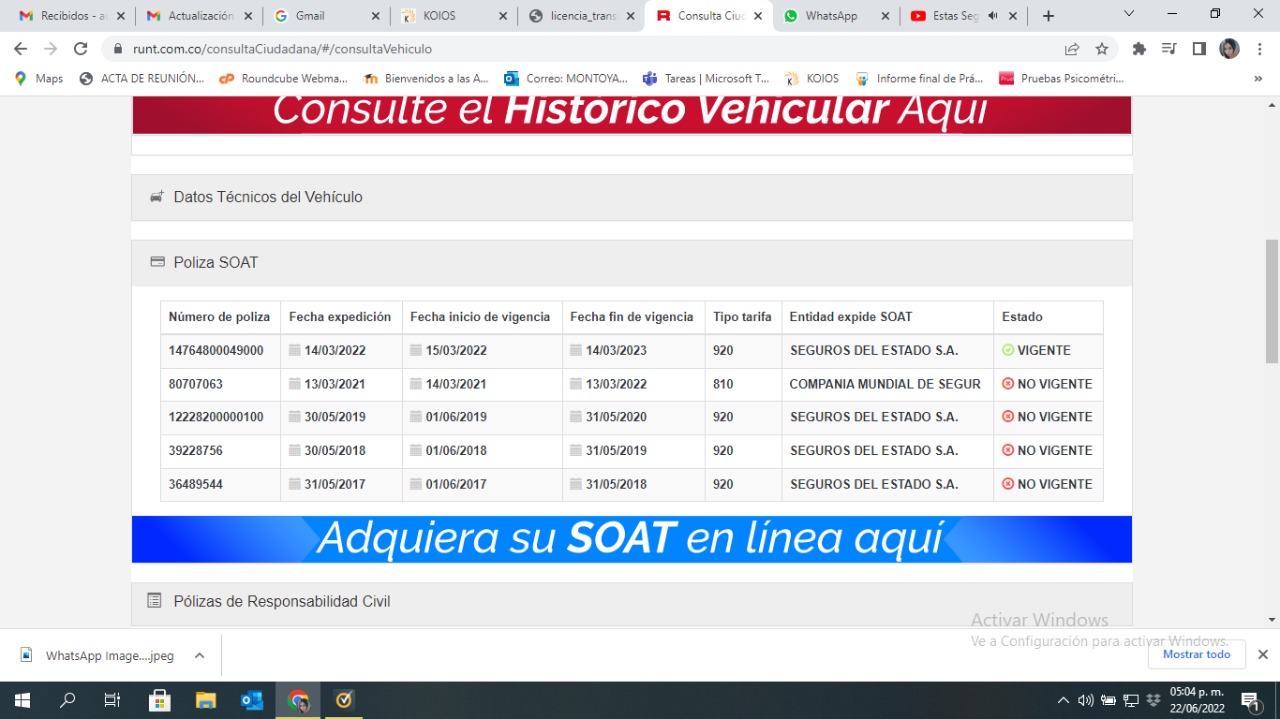The width and height of the screenshot is (1280, 719).
Task: Switch to the Gmail tab
Action: [x=310, y=16]
